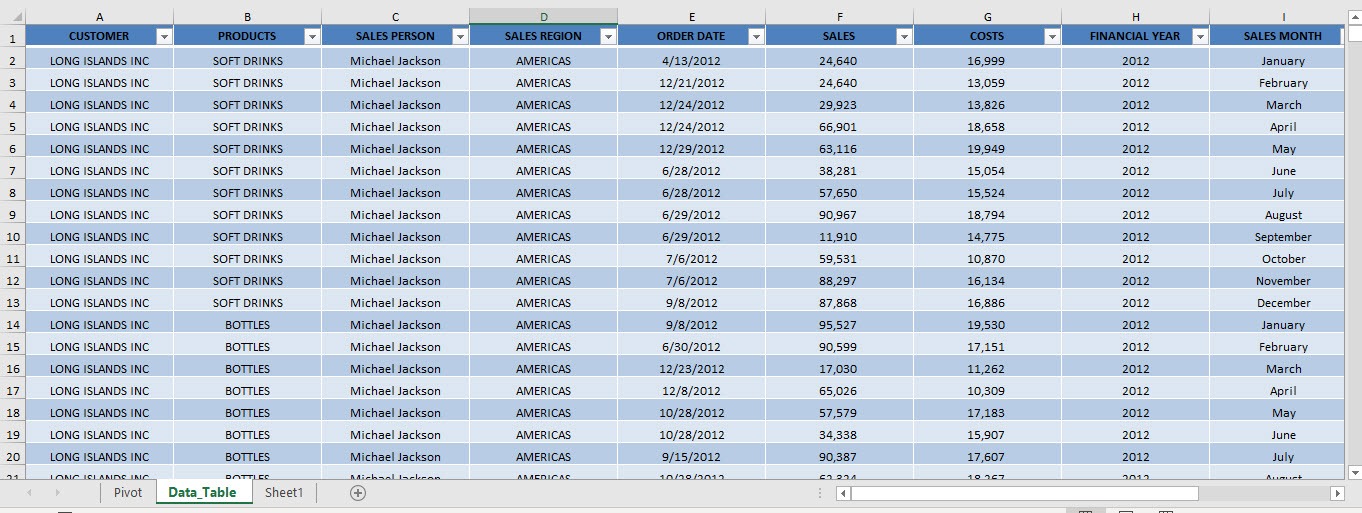Open the SALES REGION filter dropdown
The height and width of the screenshot is (513, 1362).
(608, 36)
